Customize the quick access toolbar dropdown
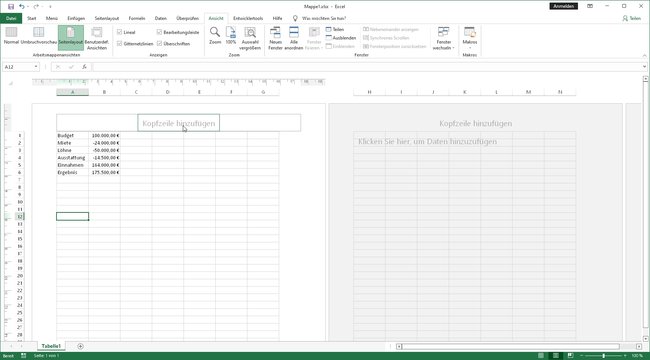650x360 pixels. click(50, 6)
